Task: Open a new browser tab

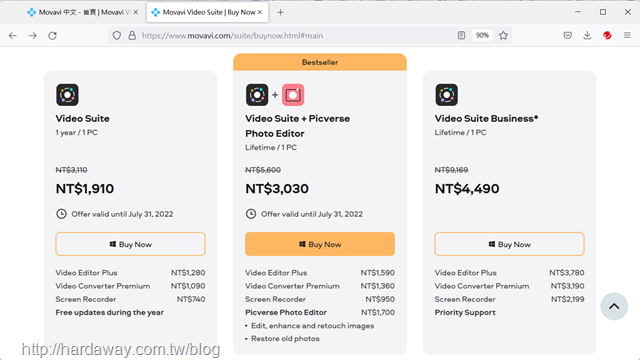Action: tap(280, 12)
